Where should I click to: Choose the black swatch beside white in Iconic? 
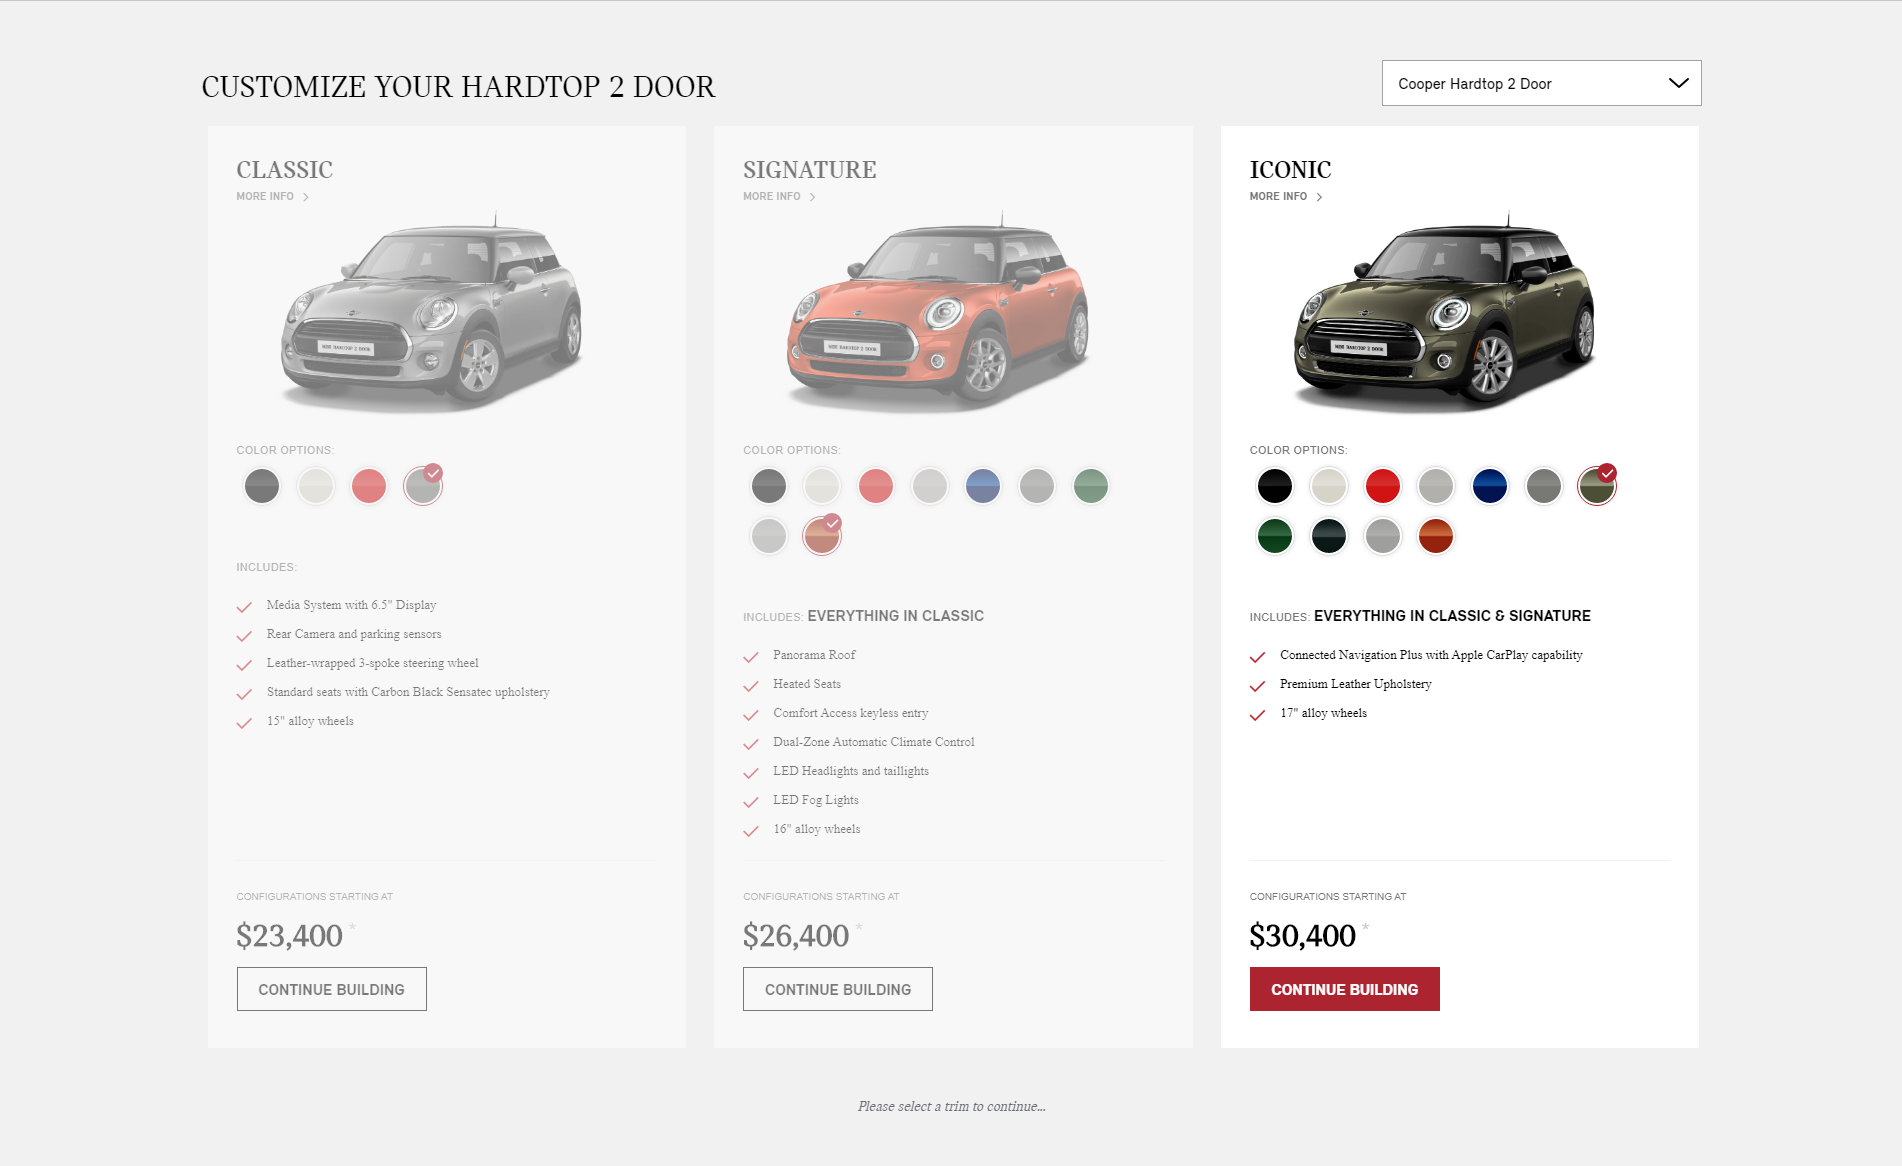tap(1275, 486)
